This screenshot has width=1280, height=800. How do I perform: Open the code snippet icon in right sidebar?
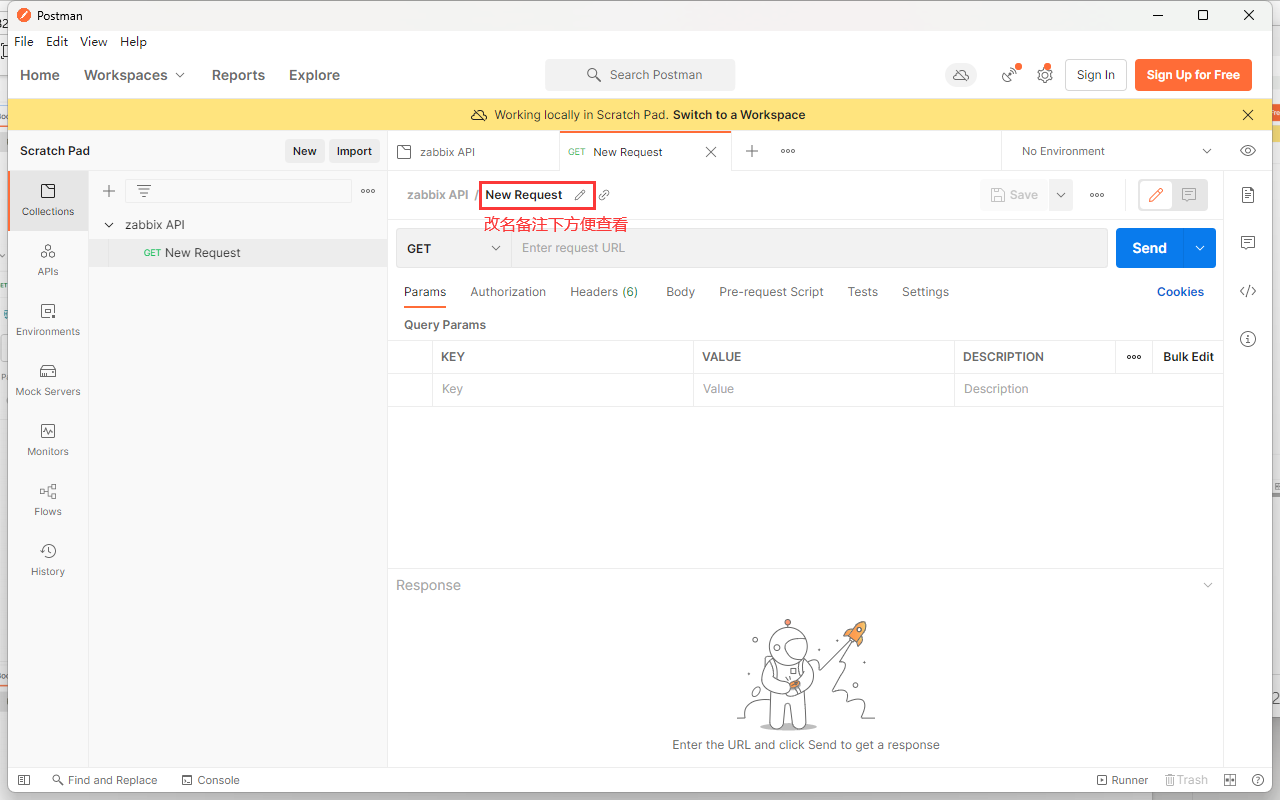[1248, 291]
